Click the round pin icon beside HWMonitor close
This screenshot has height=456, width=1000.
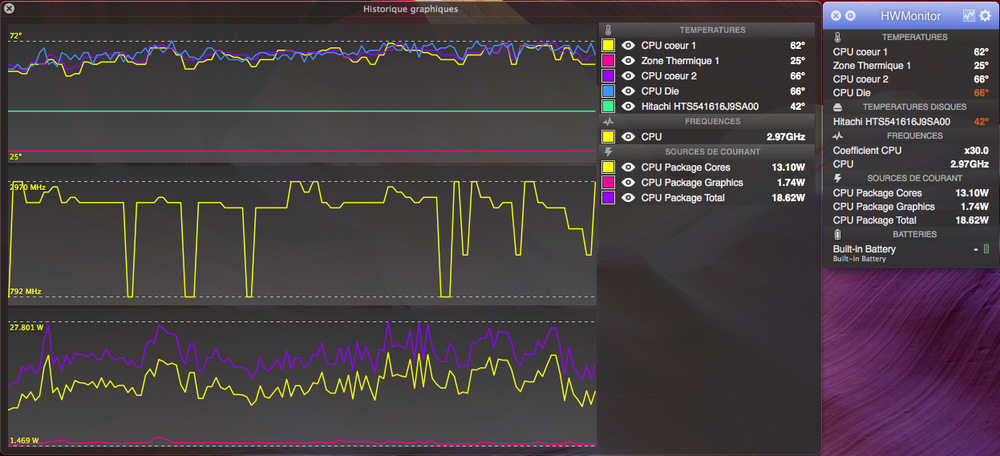coord(850,15)
